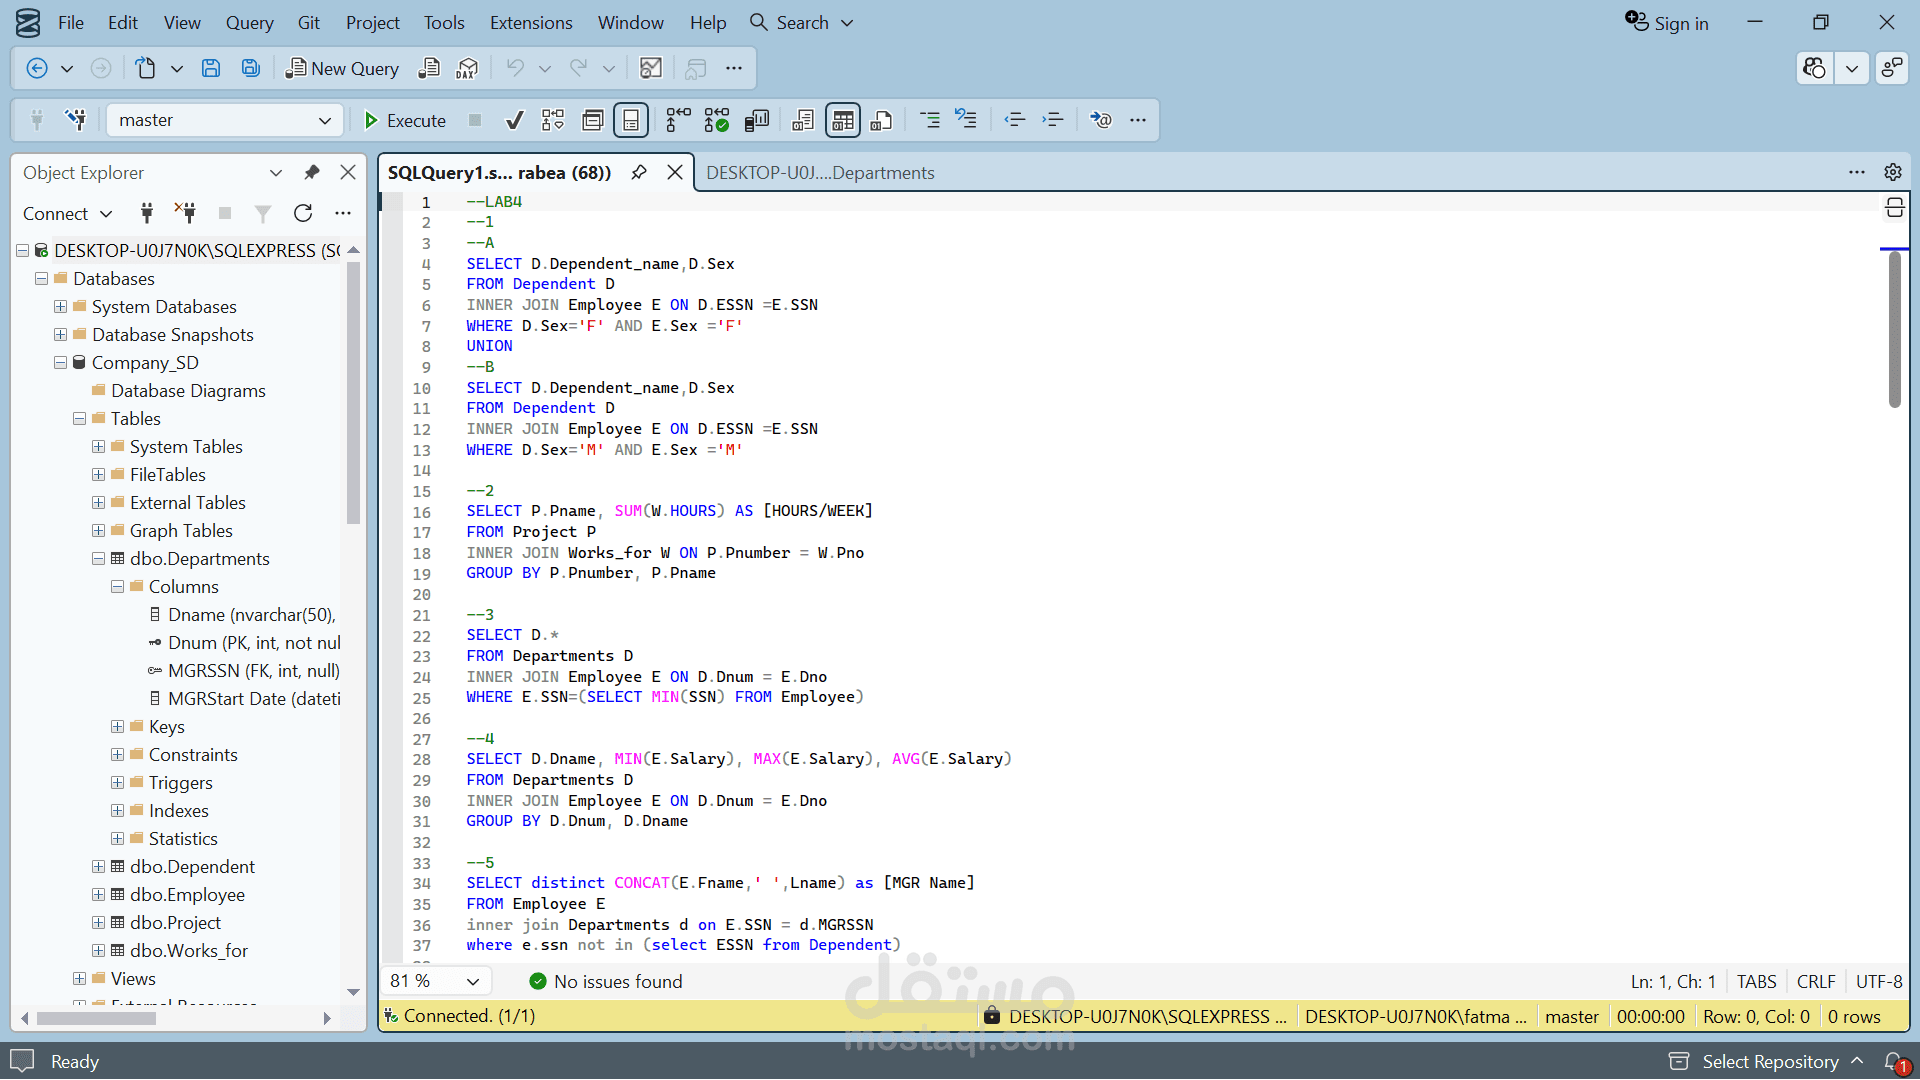This screenshot has height=1080, width=1920.
Task: Expand System Databases node
Action: pos(60,307)
